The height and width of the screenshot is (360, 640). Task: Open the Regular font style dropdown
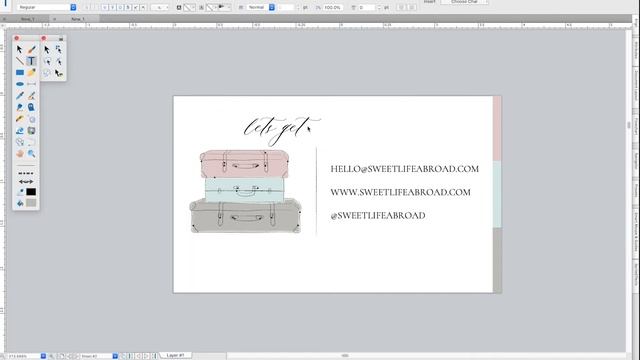coord(47,7)
